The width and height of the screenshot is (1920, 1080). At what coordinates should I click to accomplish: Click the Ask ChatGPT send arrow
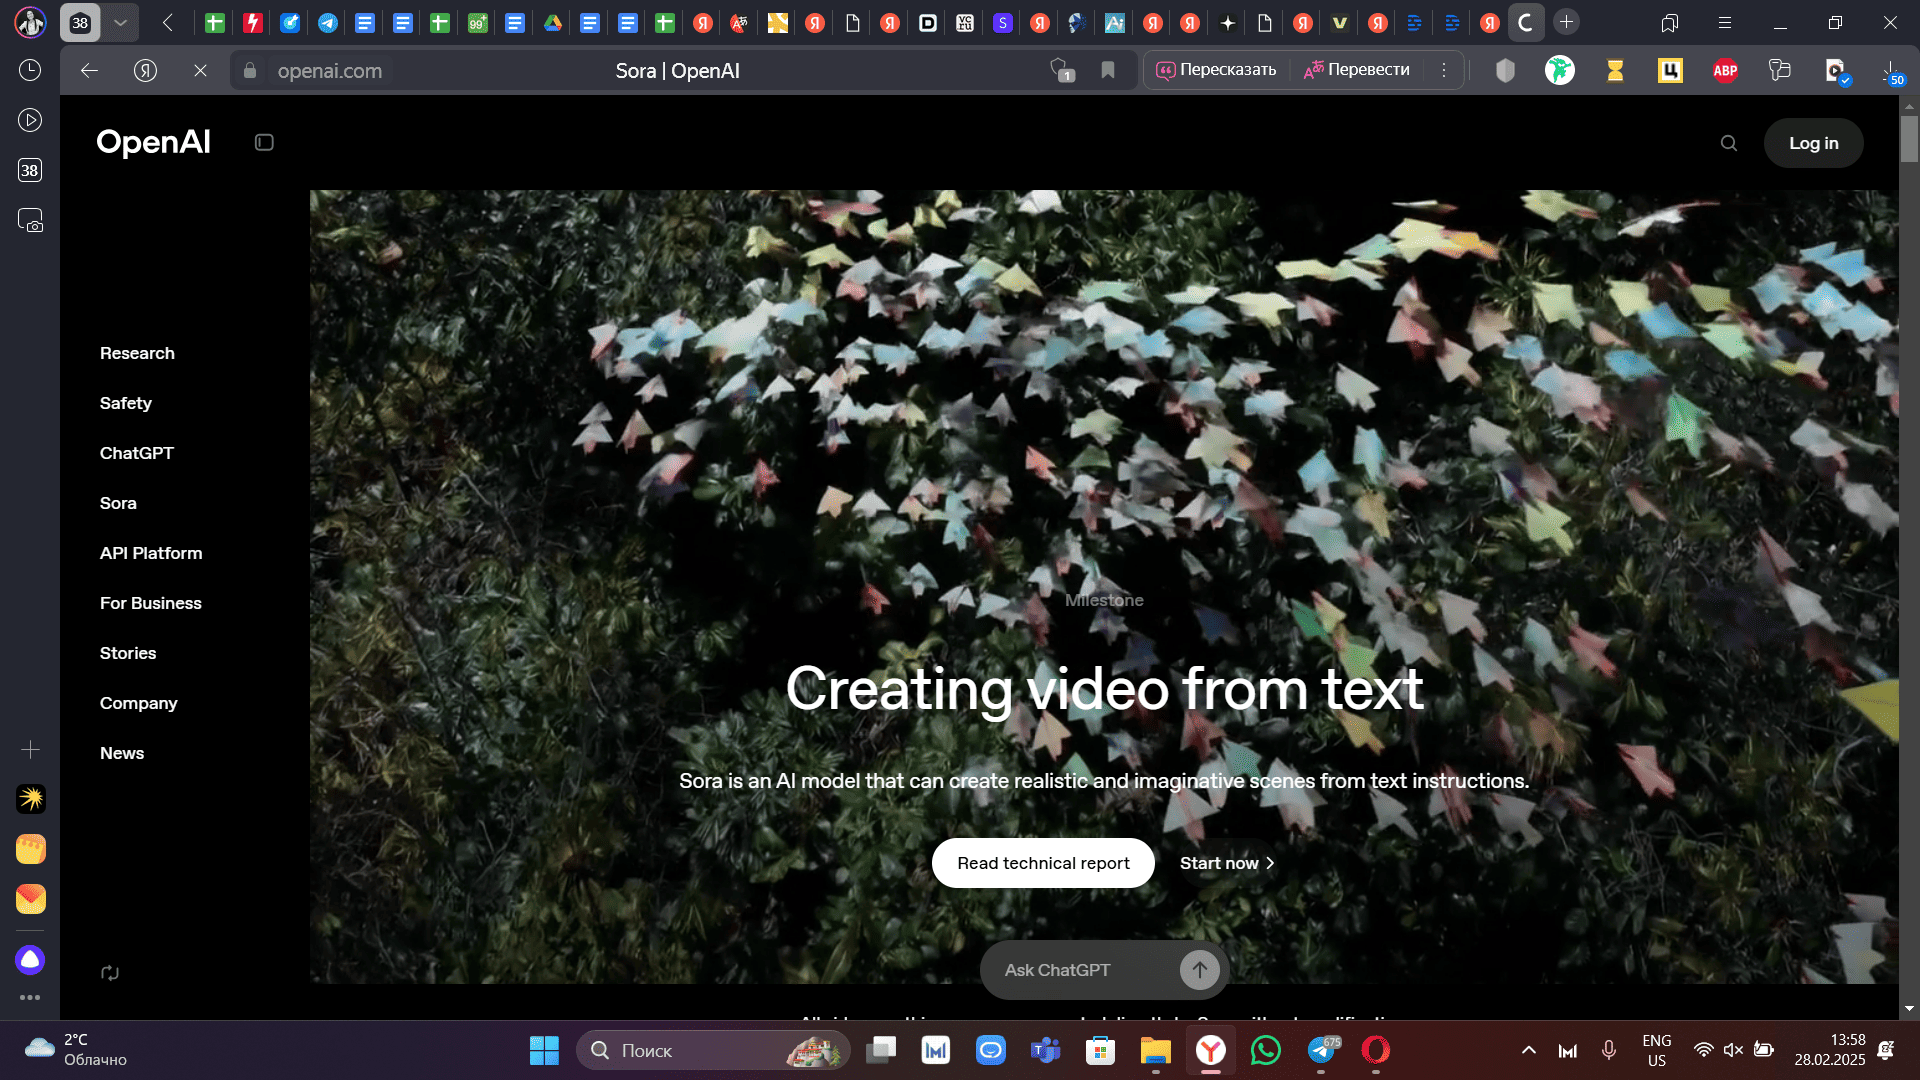tap(1199, 969)
